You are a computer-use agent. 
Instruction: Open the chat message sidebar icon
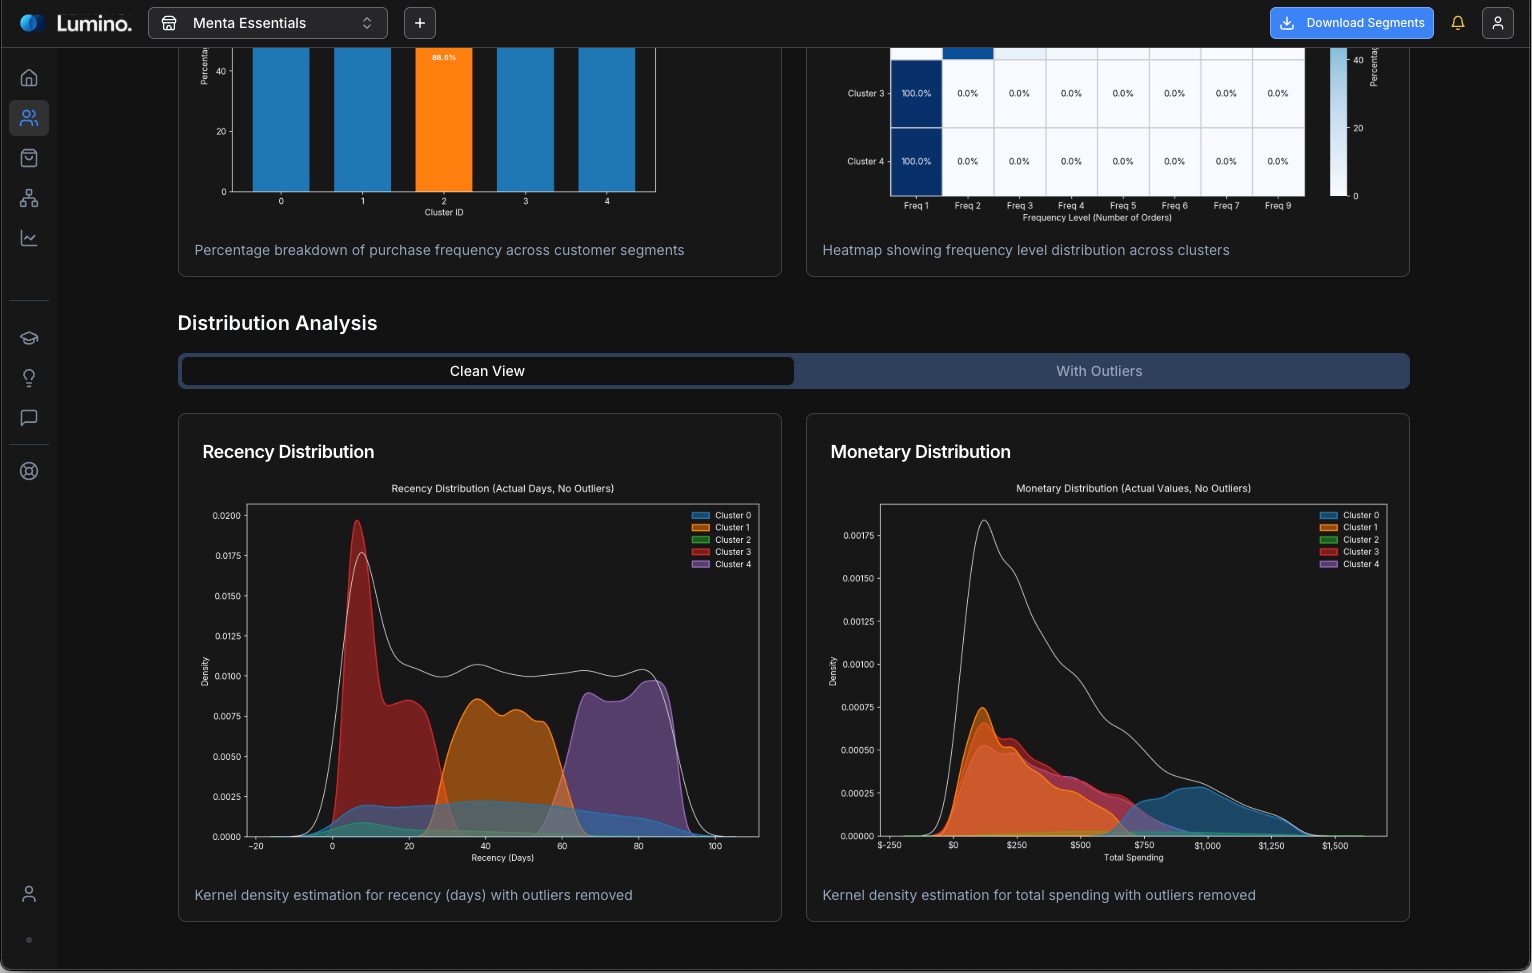tap(29, 418)
